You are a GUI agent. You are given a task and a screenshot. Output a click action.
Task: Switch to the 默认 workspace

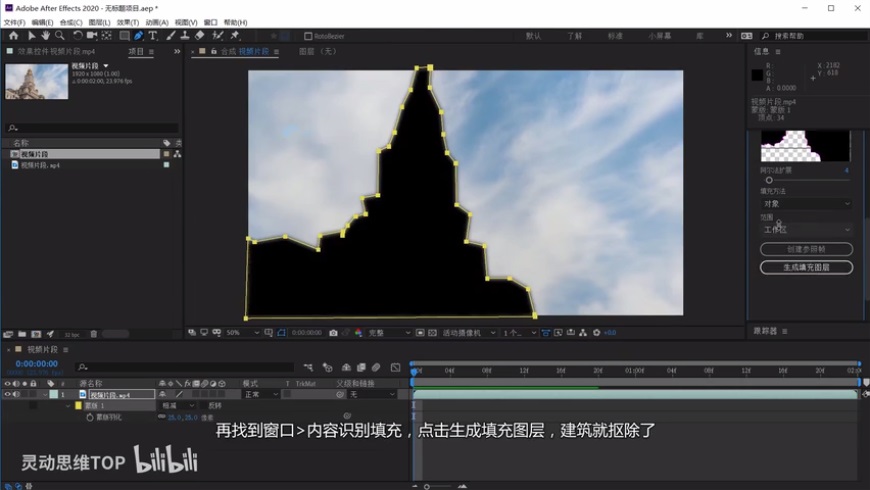click(533, 36)
